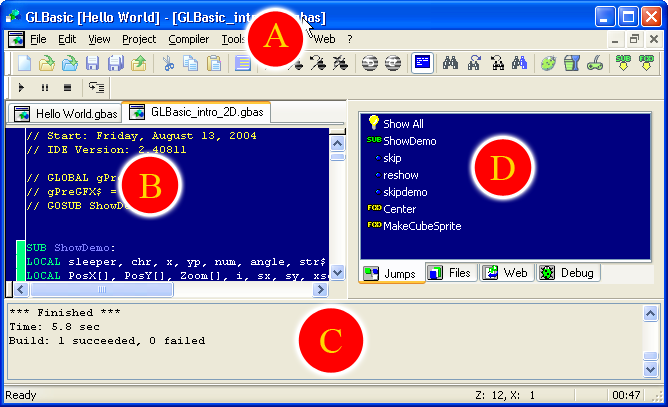The height and width of the screenshot is (407, 668).
Task: Click the Paste clipboard icon
Action: (x=214, y=64)
